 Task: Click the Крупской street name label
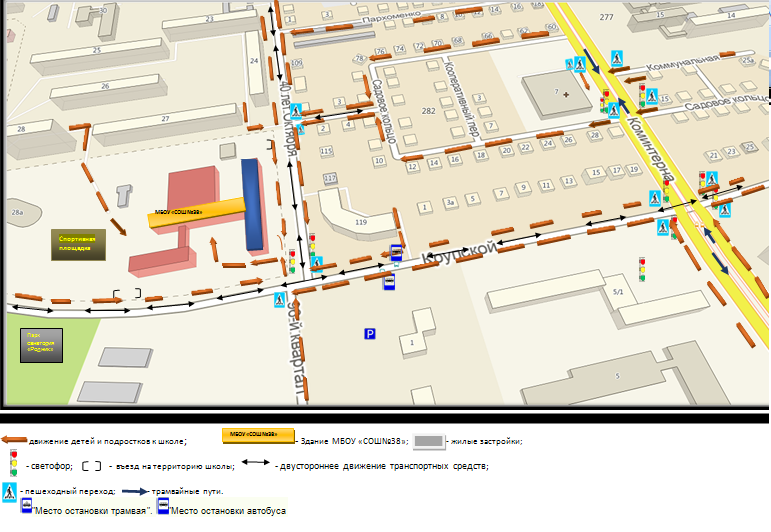(x=460, y=252)
